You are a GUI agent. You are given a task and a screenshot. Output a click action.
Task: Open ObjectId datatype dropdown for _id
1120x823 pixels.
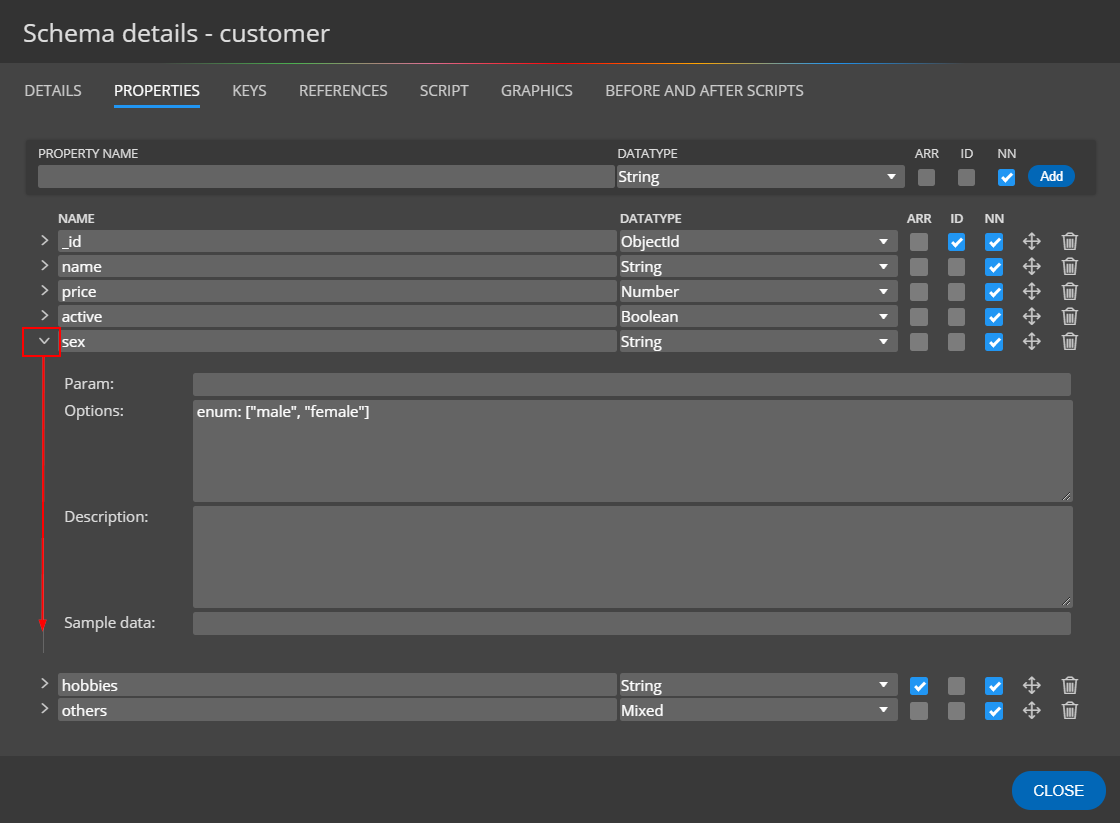pyautogui.click(x=758, y=241)
